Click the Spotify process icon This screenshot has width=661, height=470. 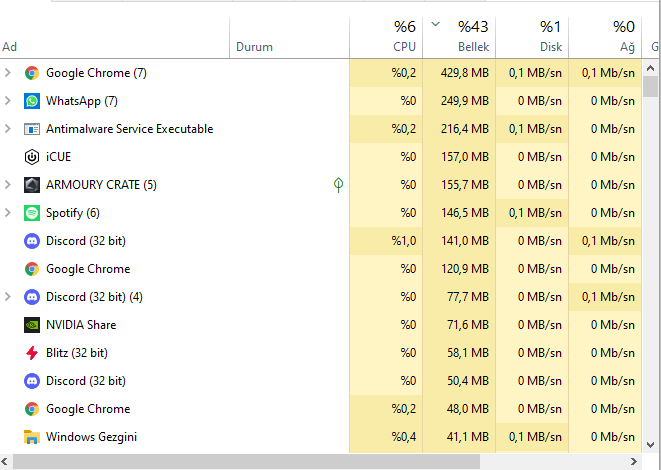(32, 213)
